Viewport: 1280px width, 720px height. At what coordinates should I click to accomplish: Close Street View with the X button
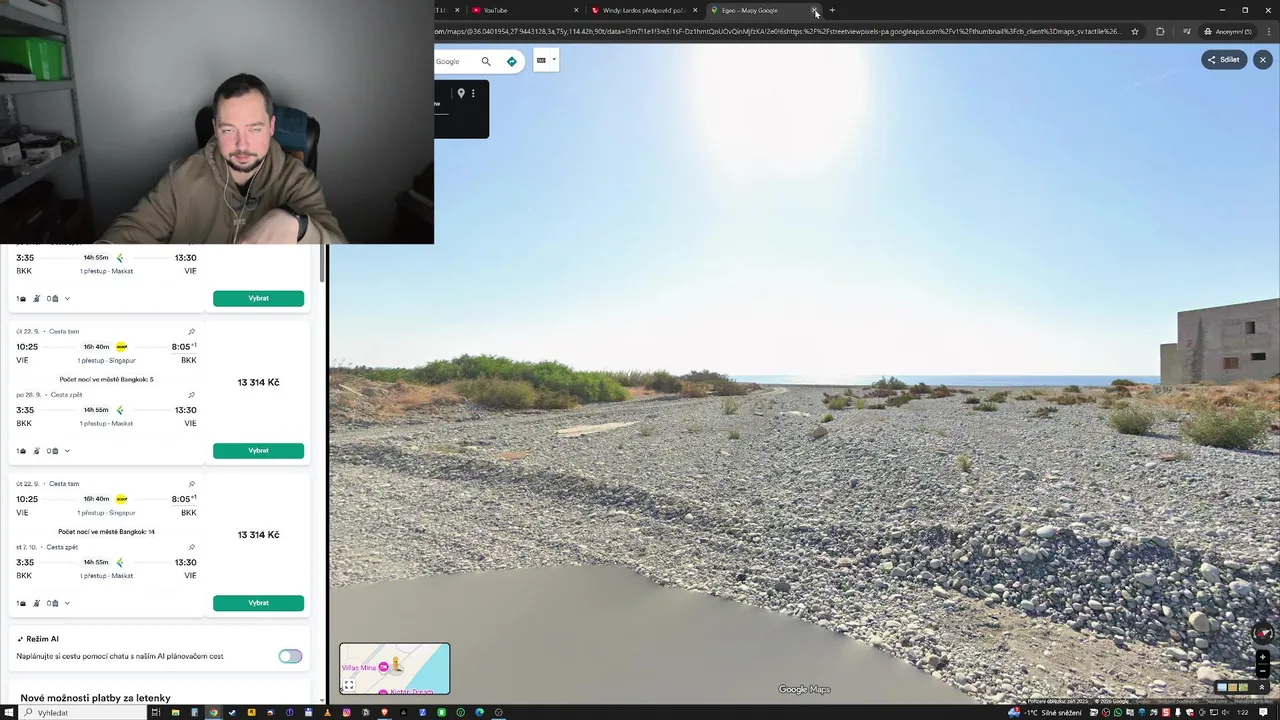point(1263,60)
